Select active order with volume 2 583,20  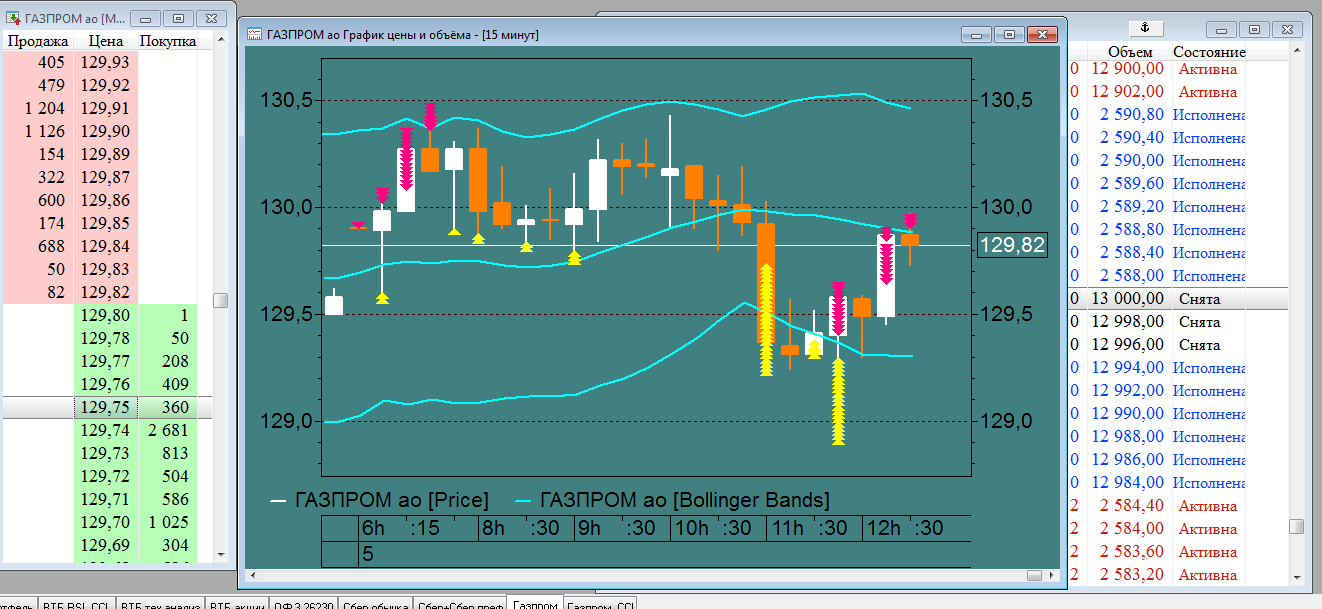pyautogui.click(x=1178, y=575)
